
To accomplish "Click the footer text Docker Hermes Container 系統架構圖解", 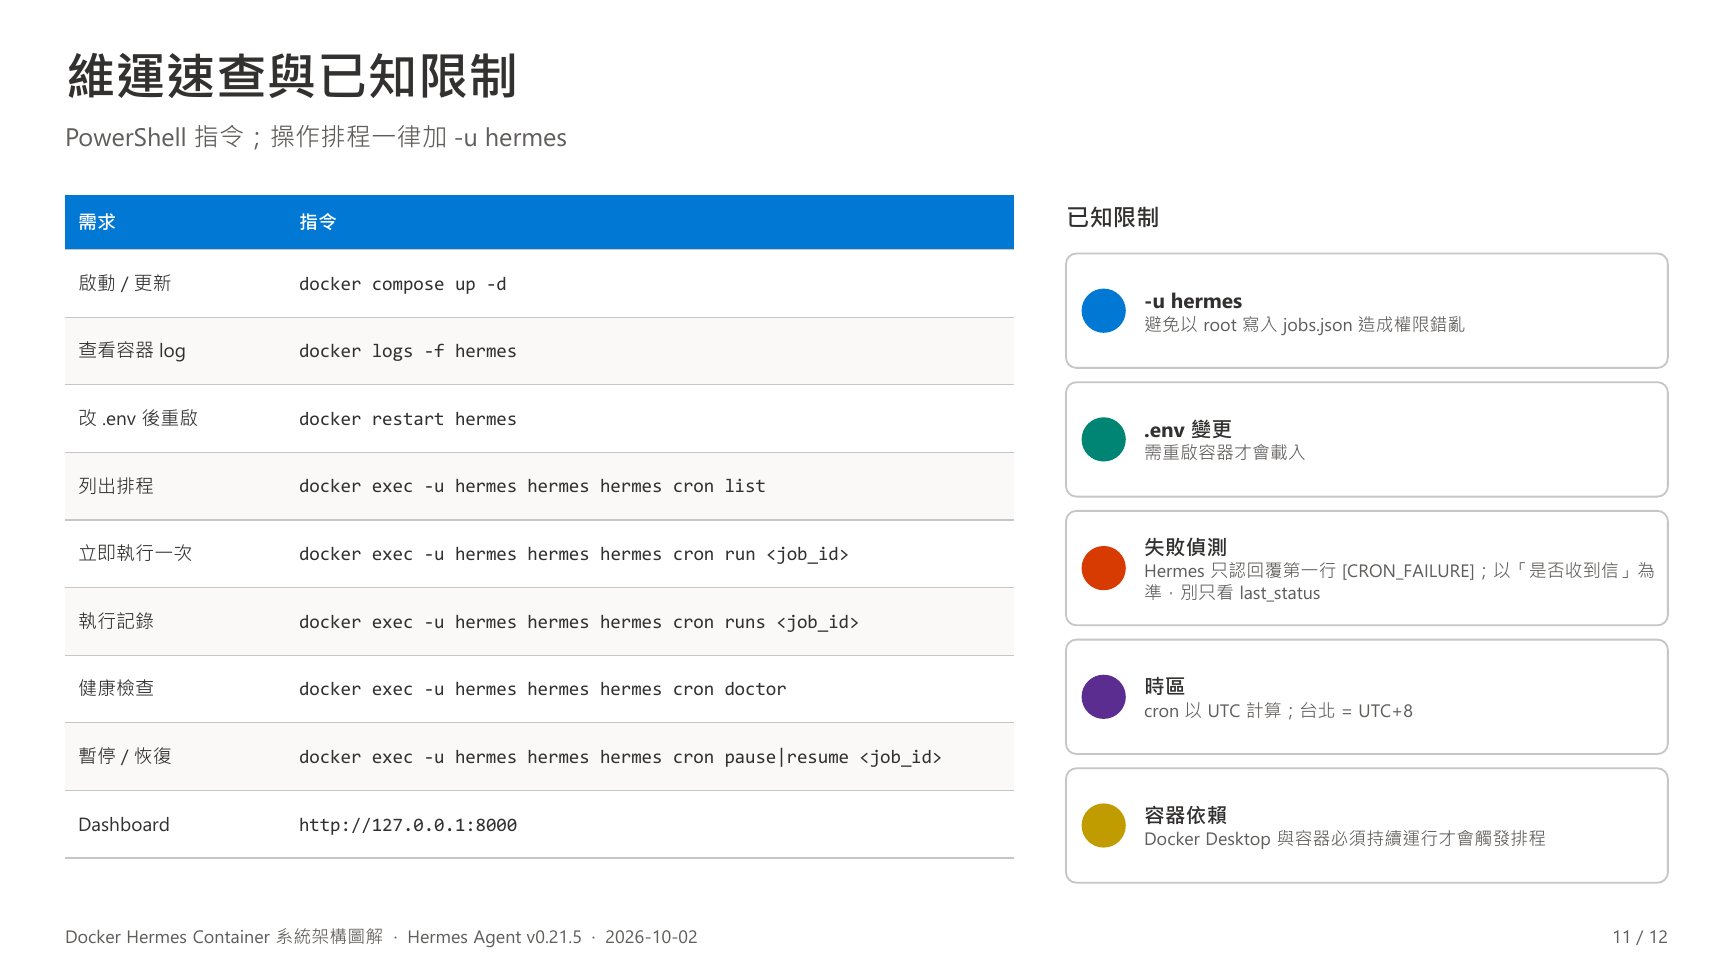I will (224, 937).
